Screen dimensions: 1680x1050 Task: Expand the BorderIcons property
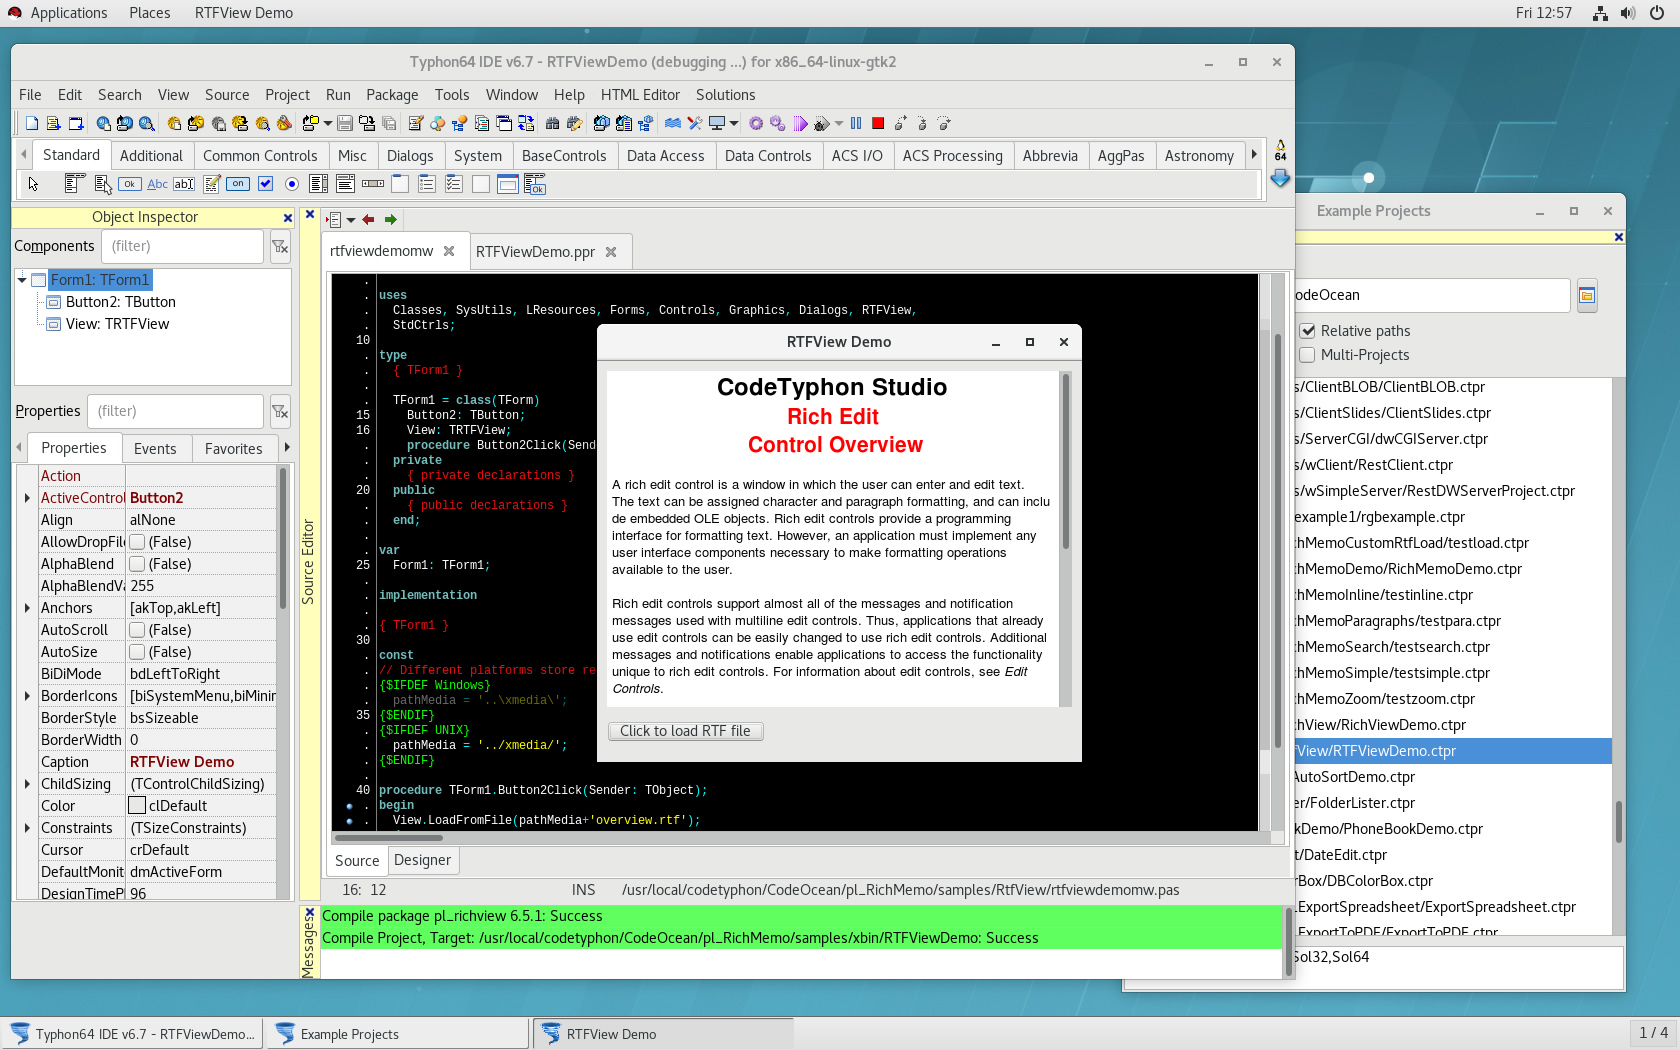27,696
